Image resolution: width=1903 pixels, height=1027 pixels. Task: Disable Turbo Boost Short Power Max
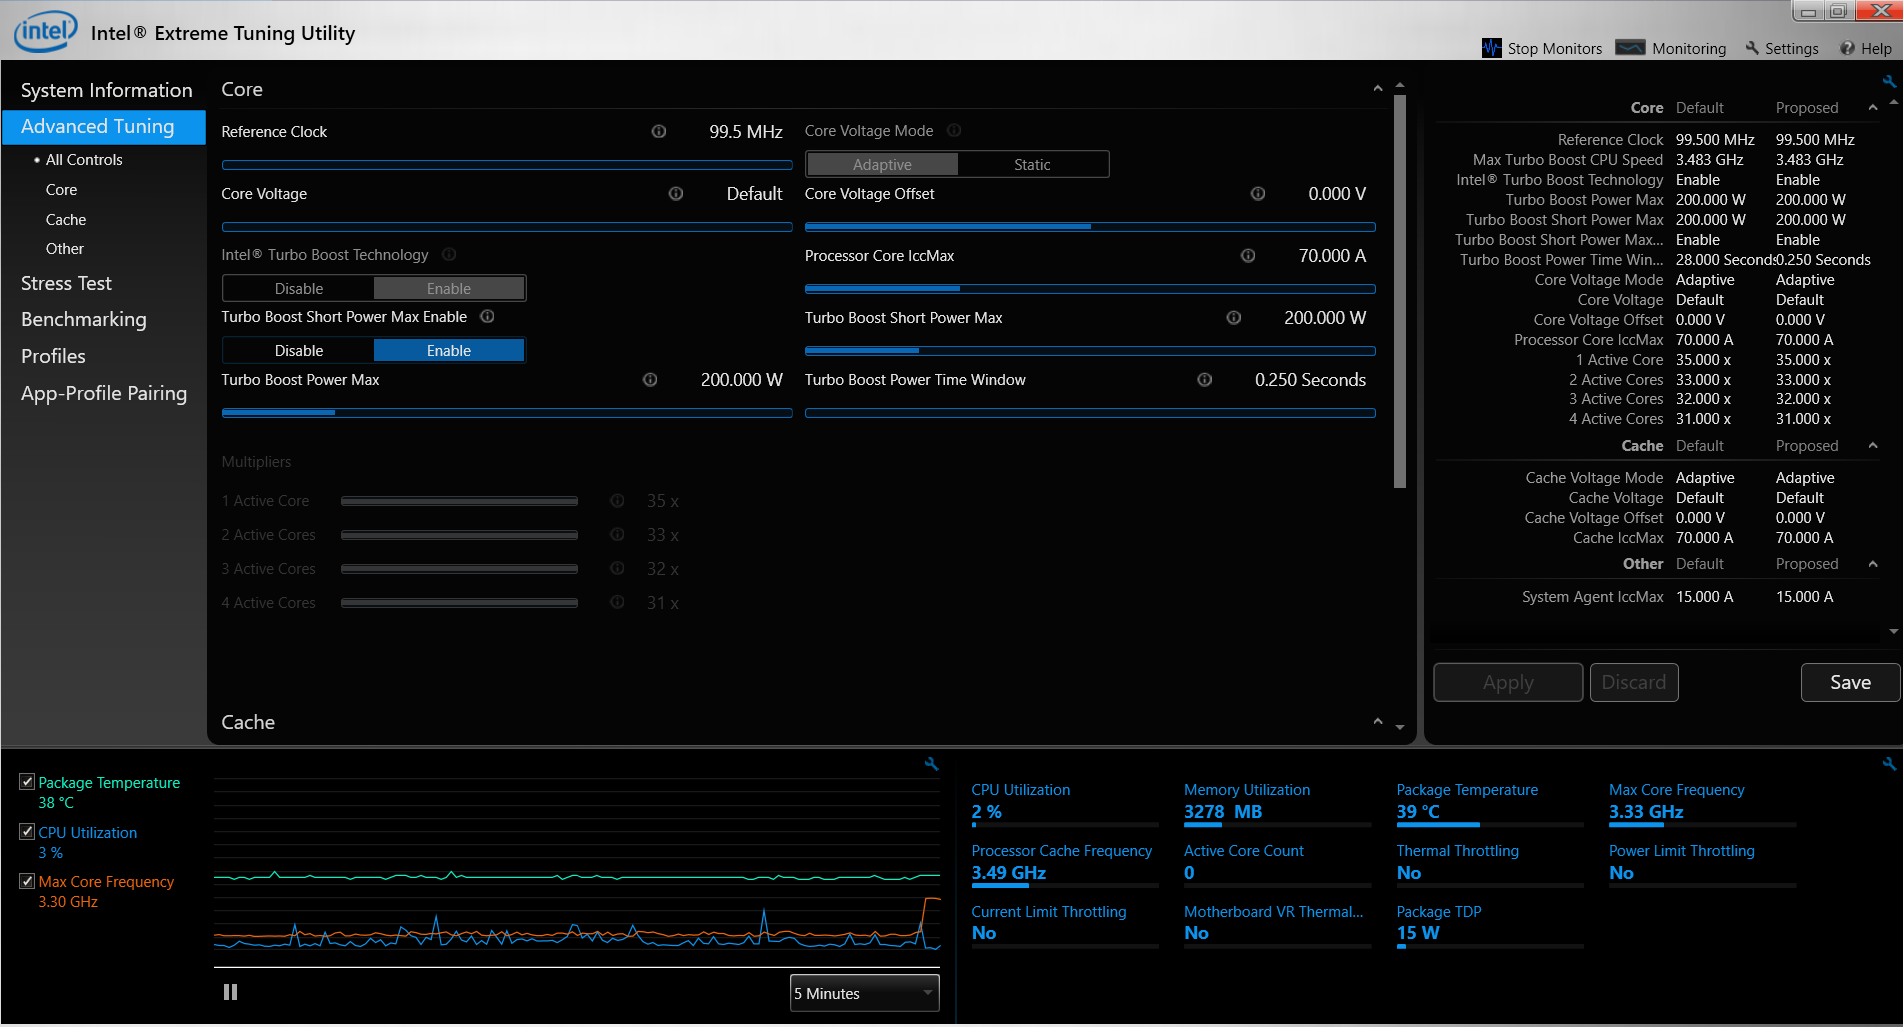click(299, 350)
